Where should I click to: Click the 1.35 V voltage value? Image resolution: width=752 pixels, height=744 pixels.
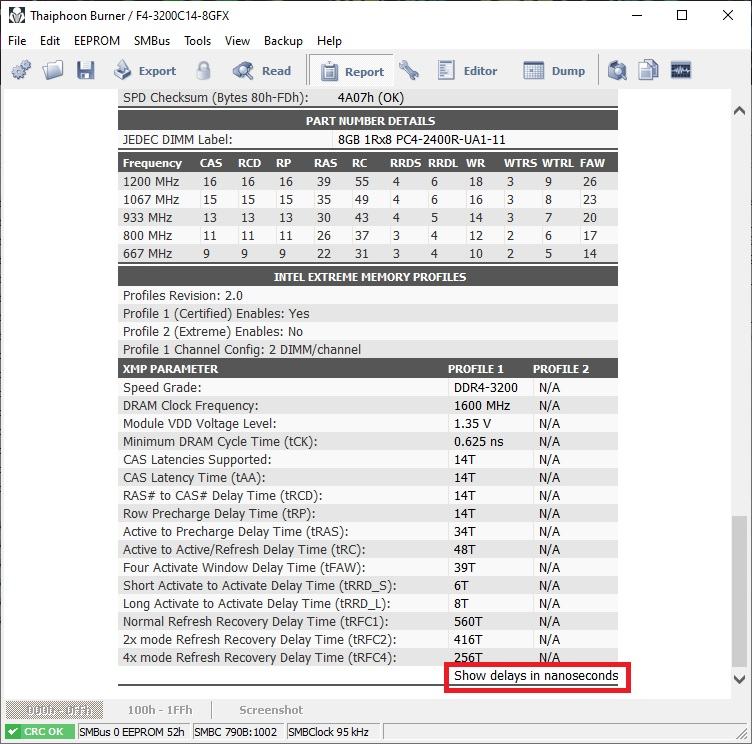point(472,424)
